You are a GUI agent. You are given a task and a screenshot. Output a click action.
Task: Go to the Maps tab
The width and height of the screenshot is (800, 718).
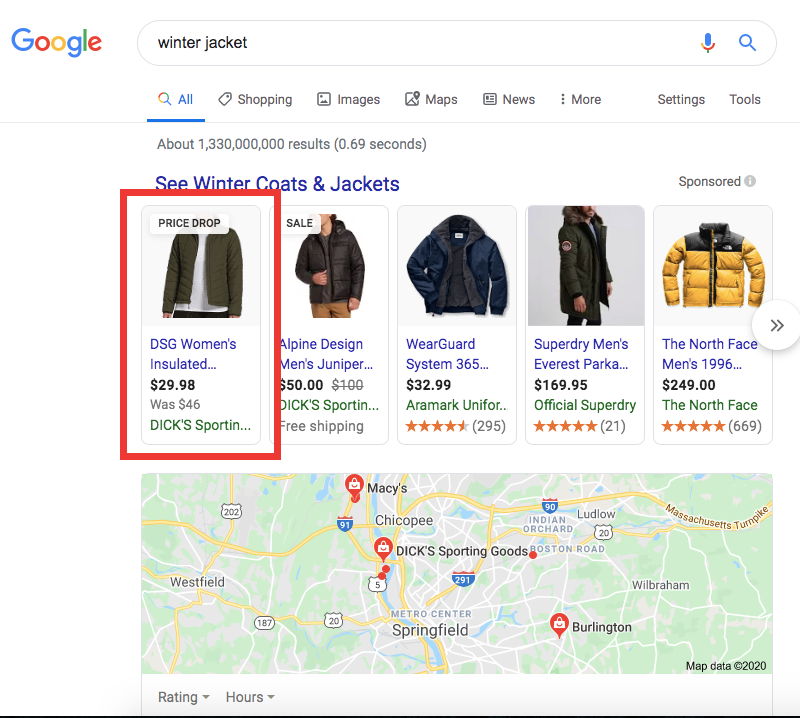click(x=431, y=99)
